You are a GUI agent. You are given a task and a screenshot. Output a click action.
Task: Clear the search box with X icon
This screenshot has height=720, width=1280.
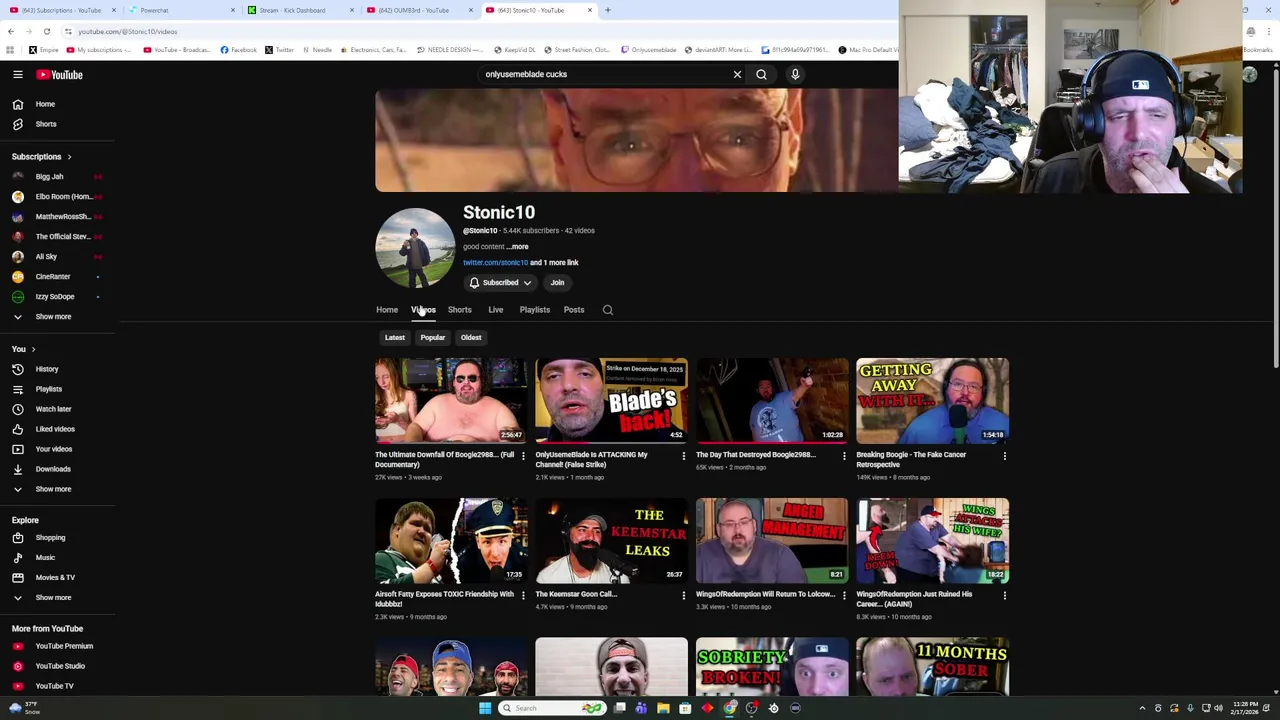point(737,74)
